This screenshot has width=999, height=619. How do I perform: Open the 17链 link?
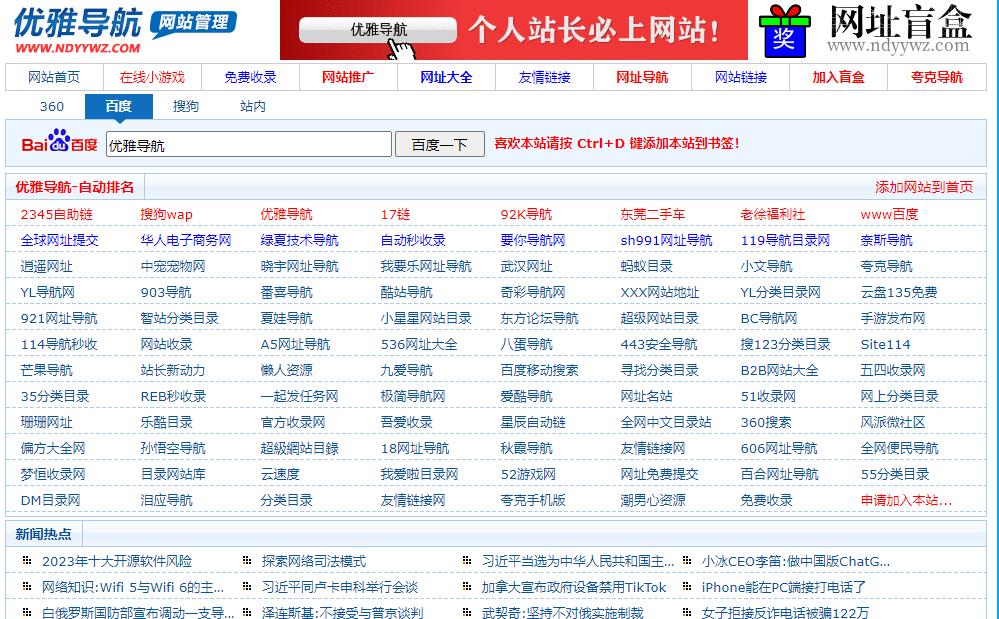tap(395, 214)
